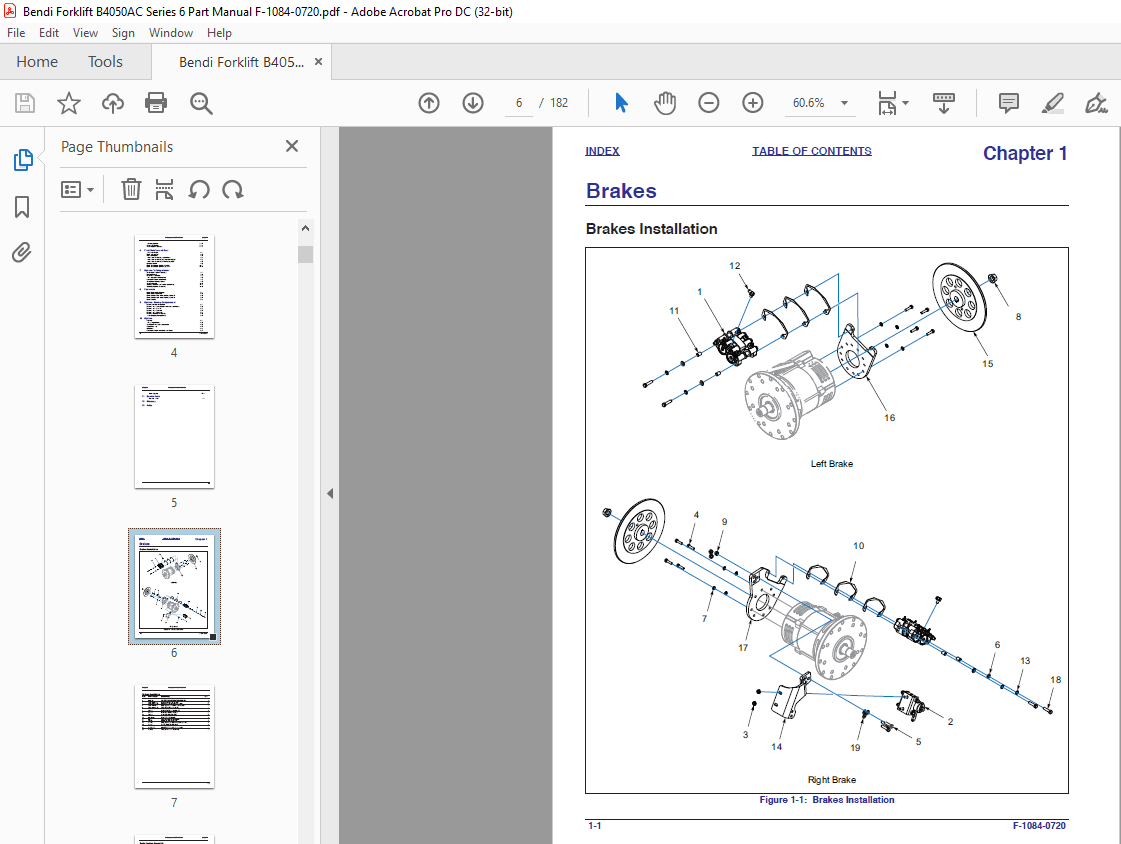Click the page number input field
The image size is (1121, 844).
[519, 103]
